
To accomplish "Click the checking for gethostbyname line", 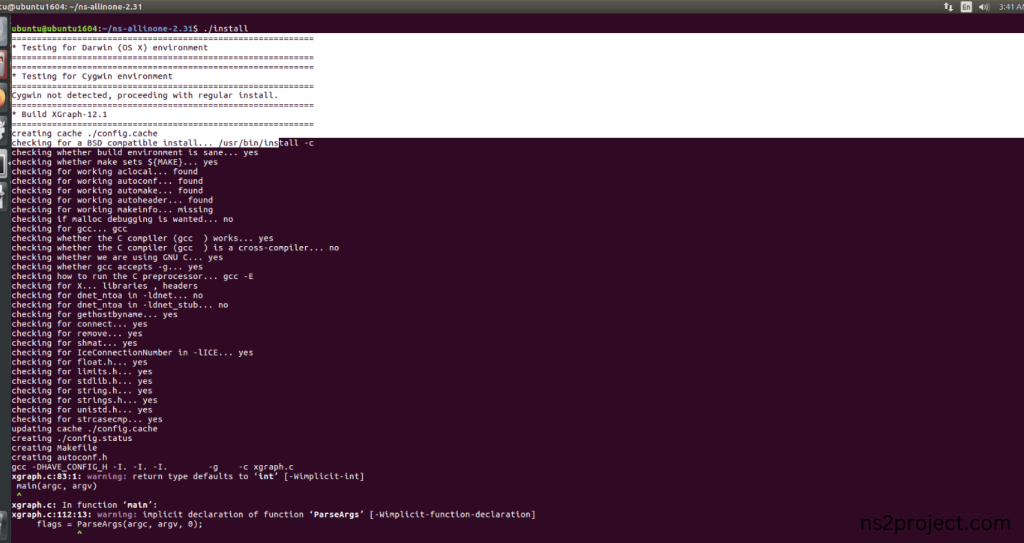I will pos(95,315).
